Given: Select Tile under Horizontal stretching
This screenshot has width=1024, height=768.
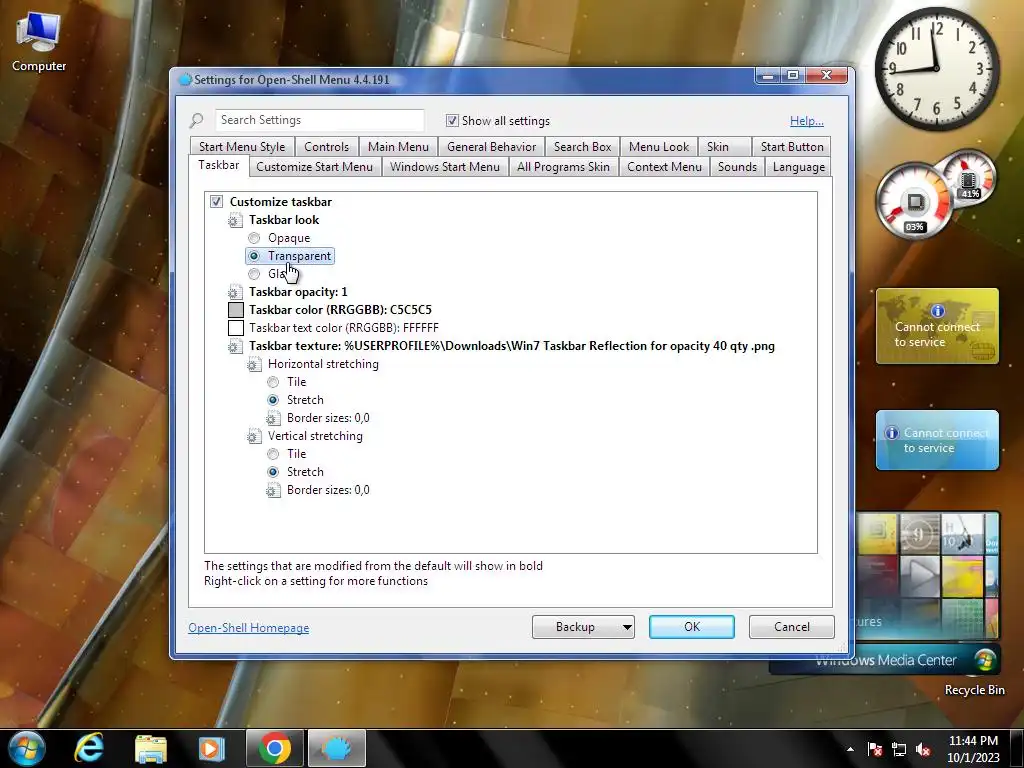Looking at the screenshot, I should pos(273,382).
